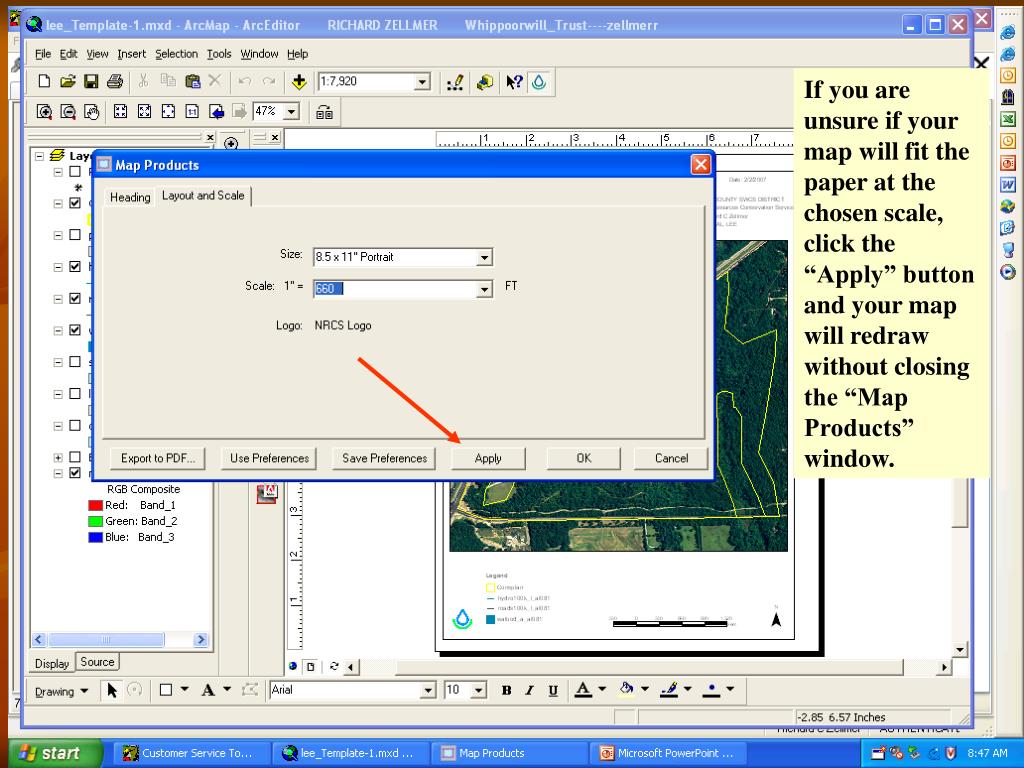Click the Green Band_2 color swatch
This screenshot has height=768, width=1024.
95,521
